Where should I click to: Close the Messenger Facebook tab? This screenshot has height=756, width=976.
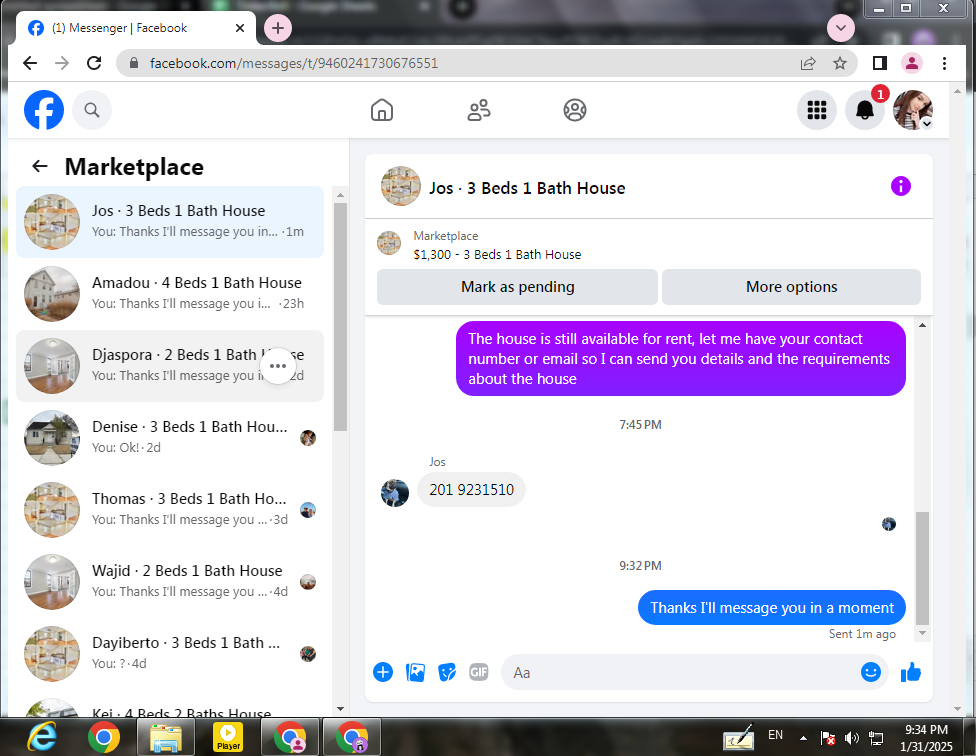[240, 28]
